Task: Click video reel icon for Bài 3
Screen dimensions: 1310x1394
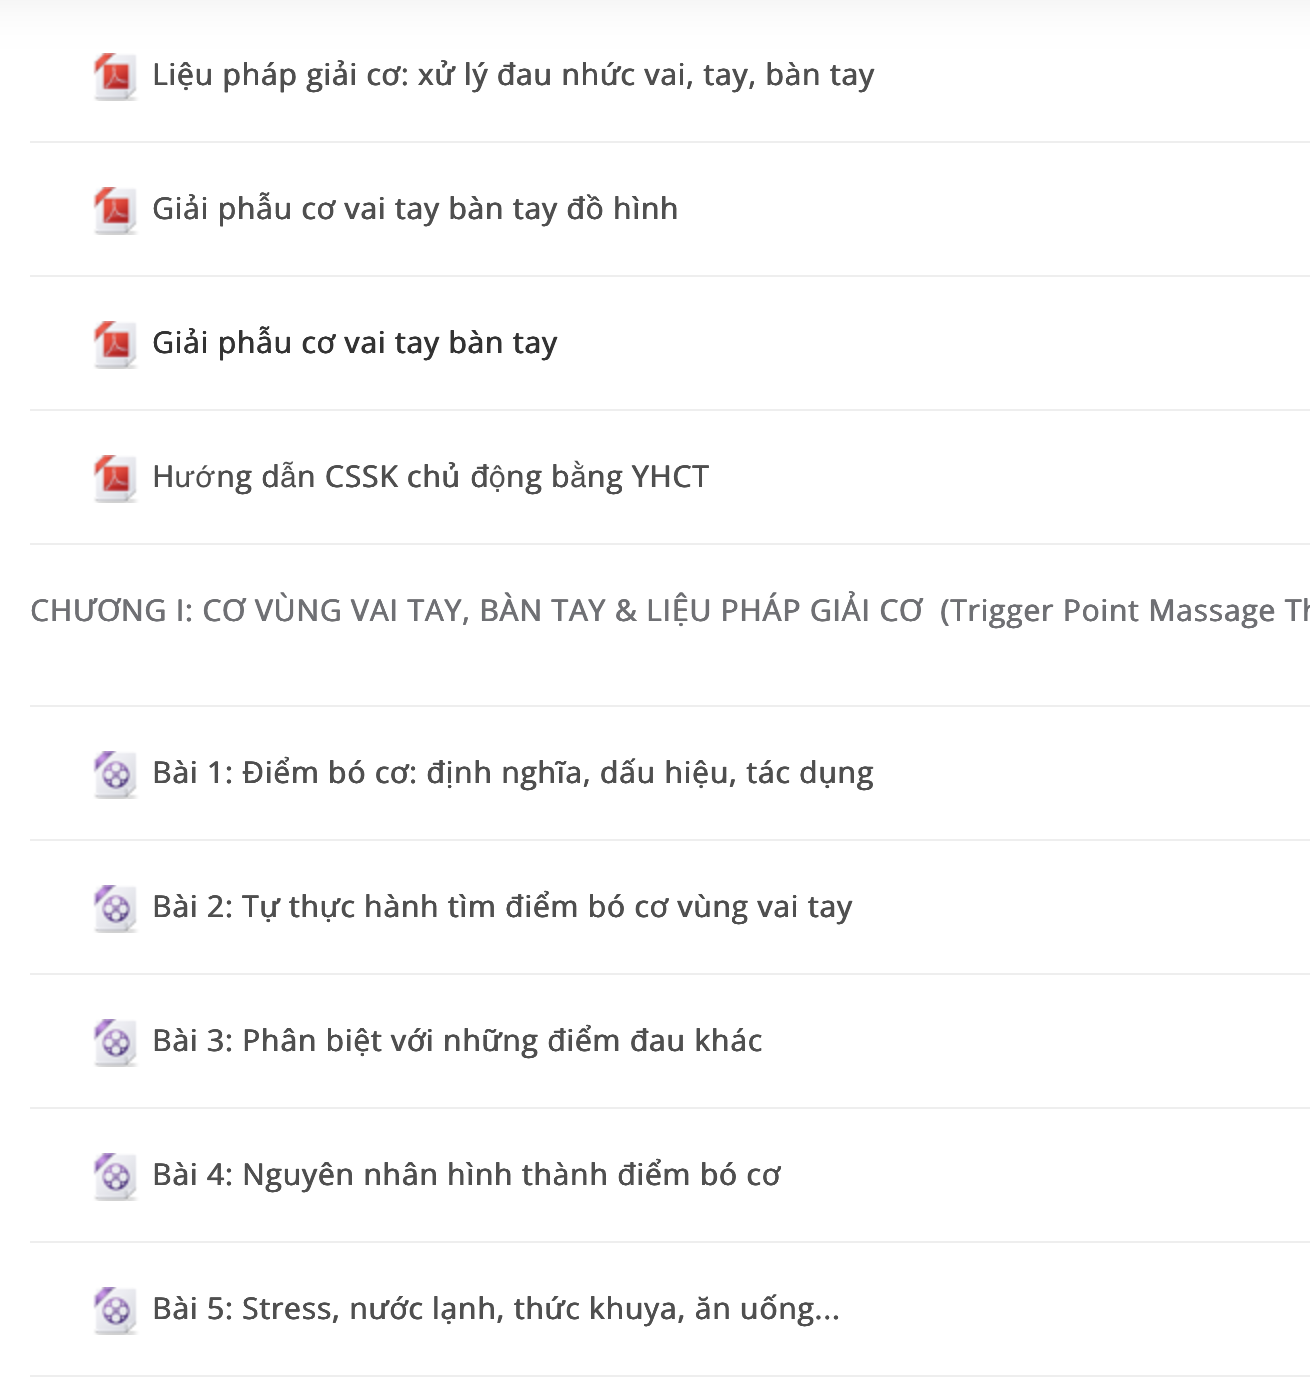Action: tap(115, 1042)
